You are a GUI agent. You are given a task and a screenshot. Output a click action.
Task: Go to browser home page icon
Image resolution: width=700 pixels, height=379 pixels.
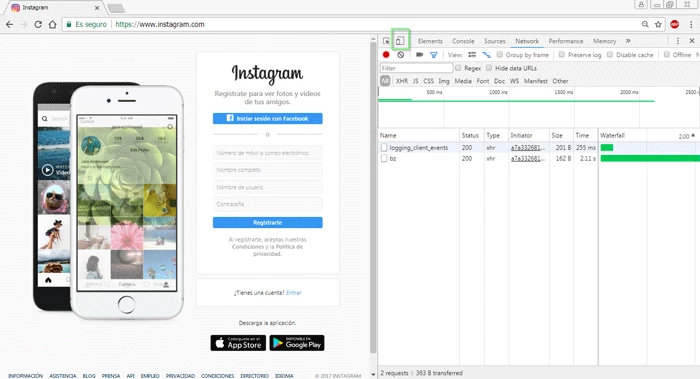(x=52, y=25)
